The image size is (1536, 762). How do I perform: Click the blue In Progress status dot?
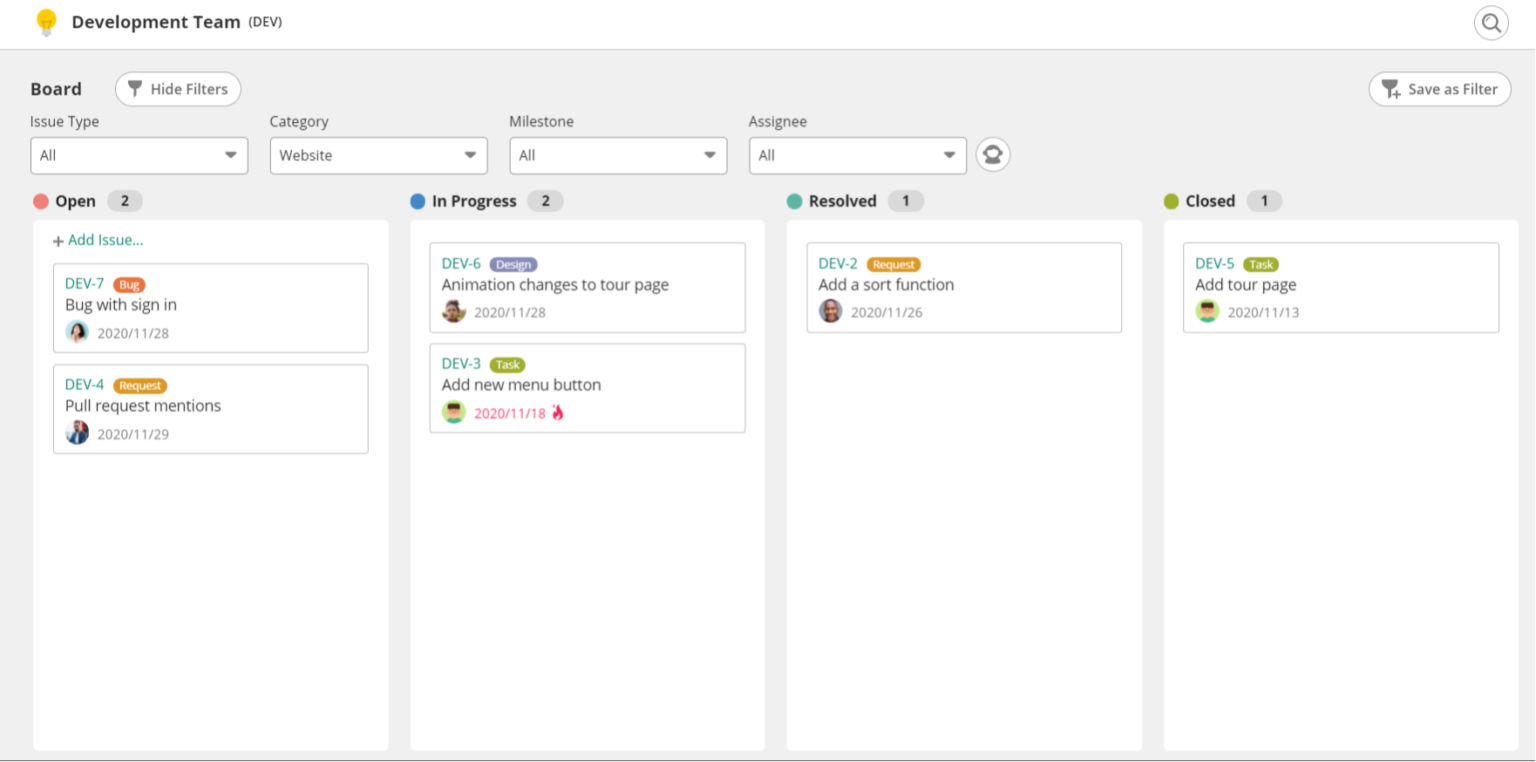(418, 201)
